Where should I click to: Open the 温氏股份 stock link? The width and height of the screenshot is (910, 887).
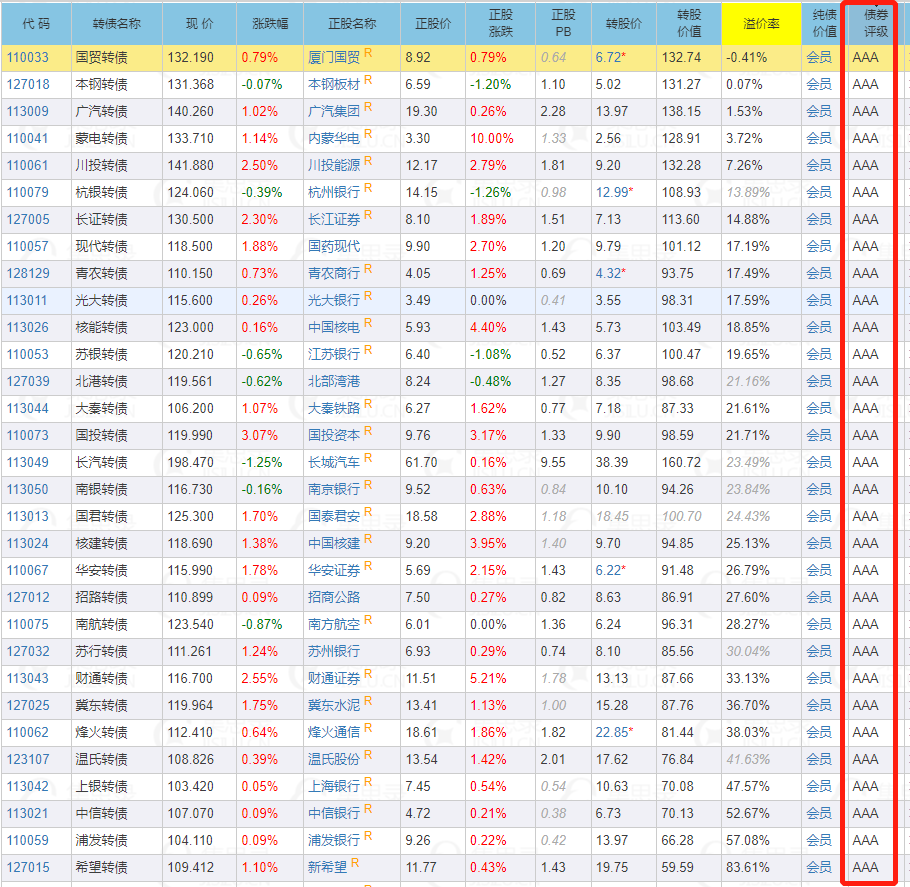(x=334, y=759)
